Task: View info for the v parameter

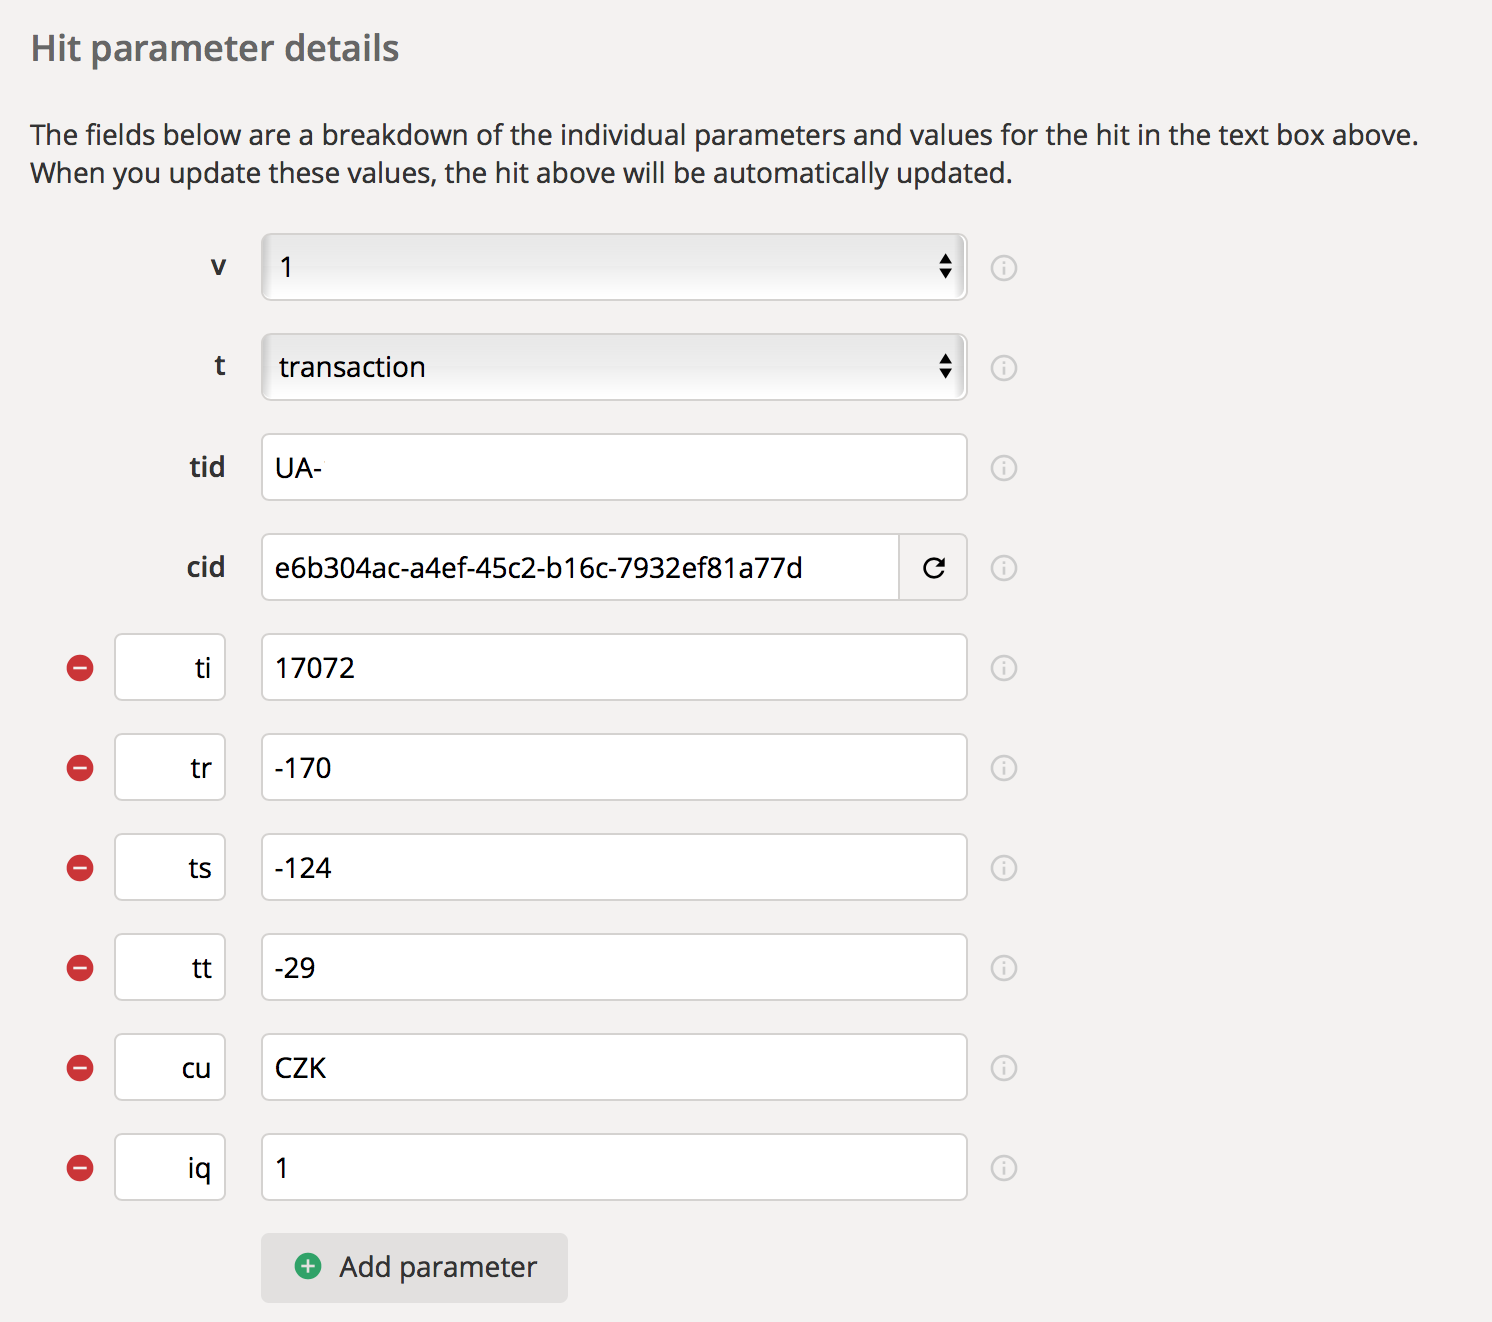Action: point(1004,268)
